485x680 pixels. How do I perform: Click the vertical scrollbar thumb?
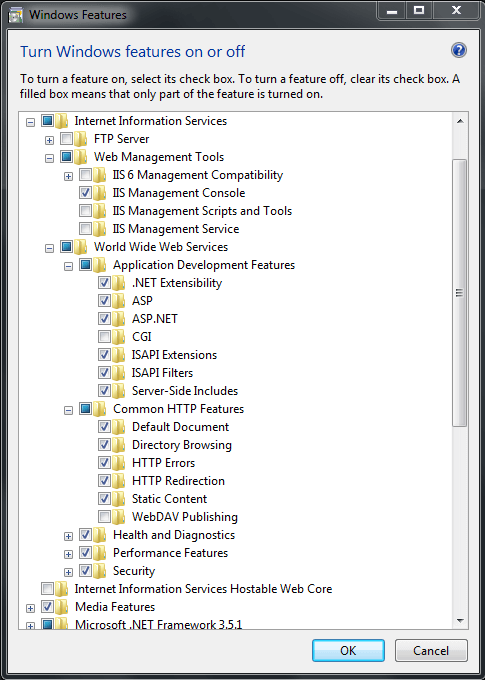[459, 293]
